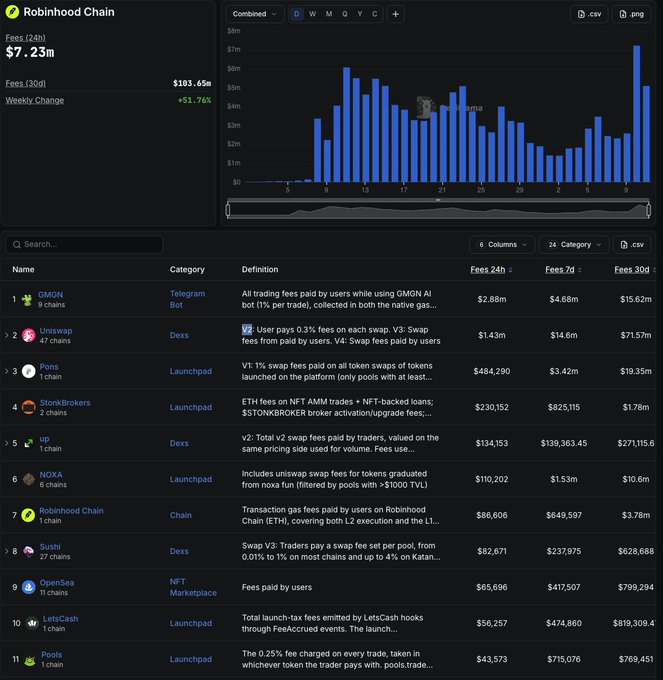The width and height of the screenshot is (663, 680).
Task: Open the Uniswap protocol link
Action: 56,330
